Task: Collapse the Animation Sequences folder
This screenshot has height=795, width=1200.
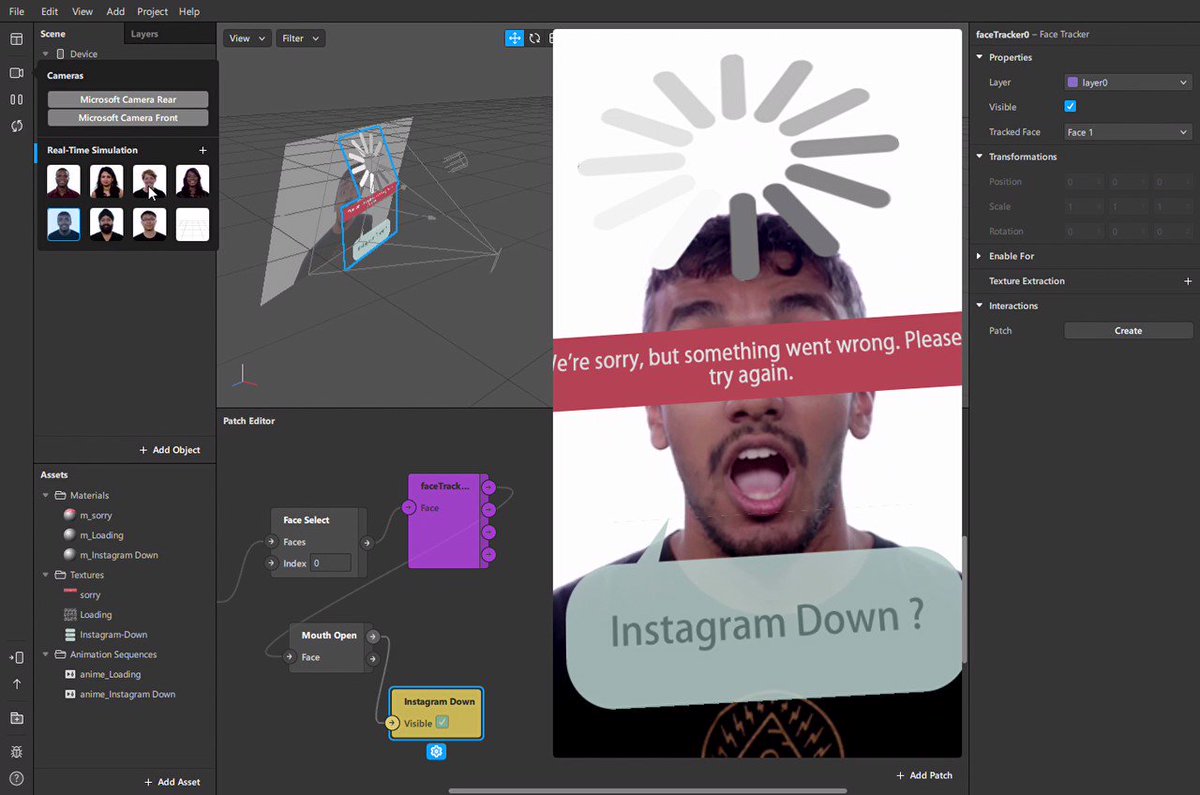Action: [46, 655]
